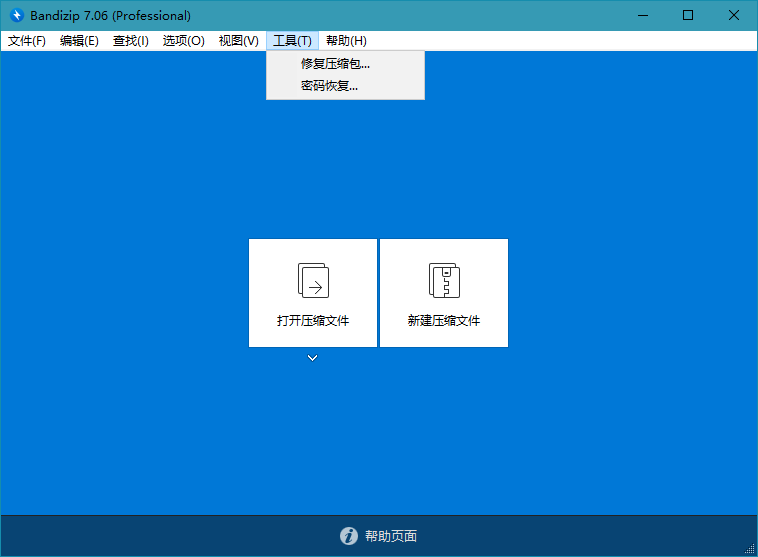Click the open archive folder-arrow icon

pos(313,280)
